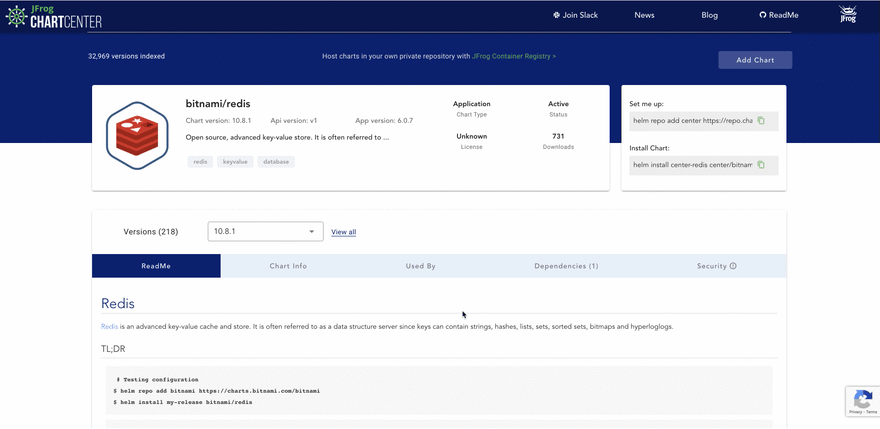Click the helm repo add center command field
Image resolution: width=880 pixels, height=429 pixels.
[704, 121]
